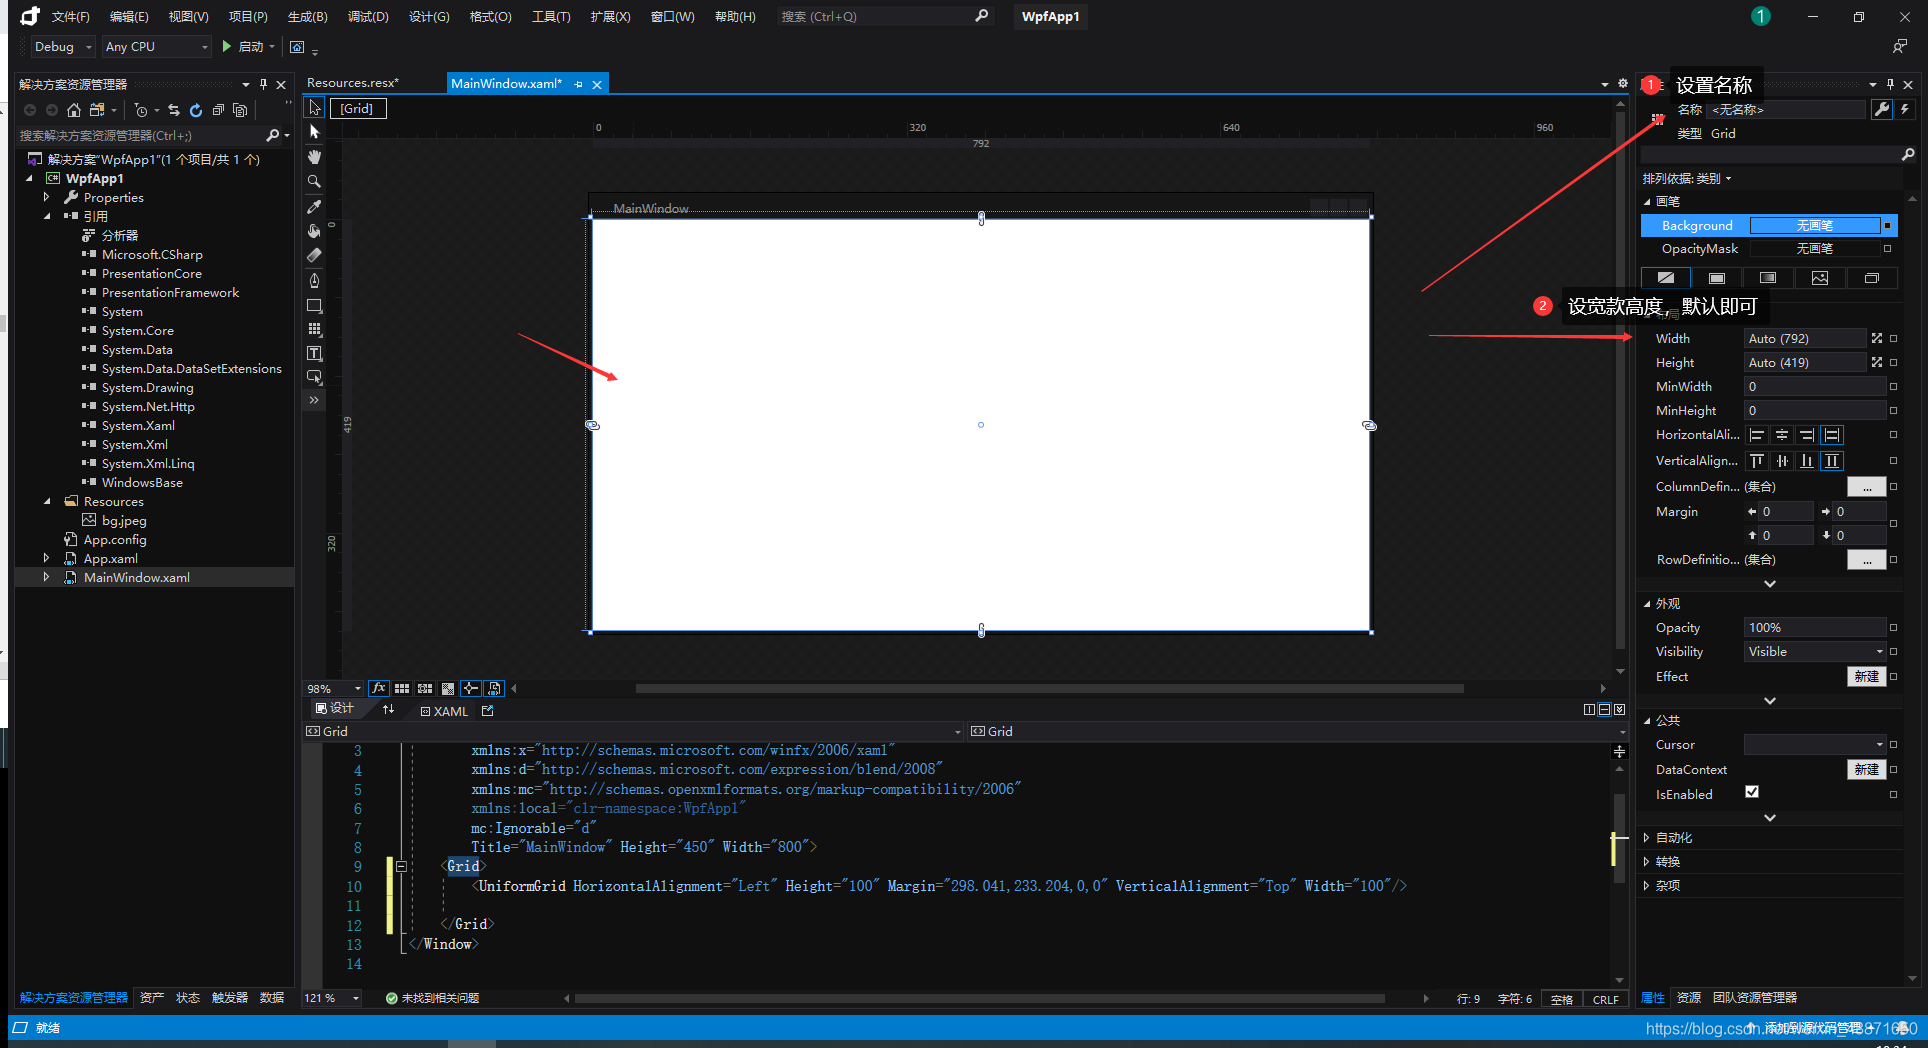Click Home icon in Solution Explorer
The height and width of the screenshot is (1048, 1928).
74,110
